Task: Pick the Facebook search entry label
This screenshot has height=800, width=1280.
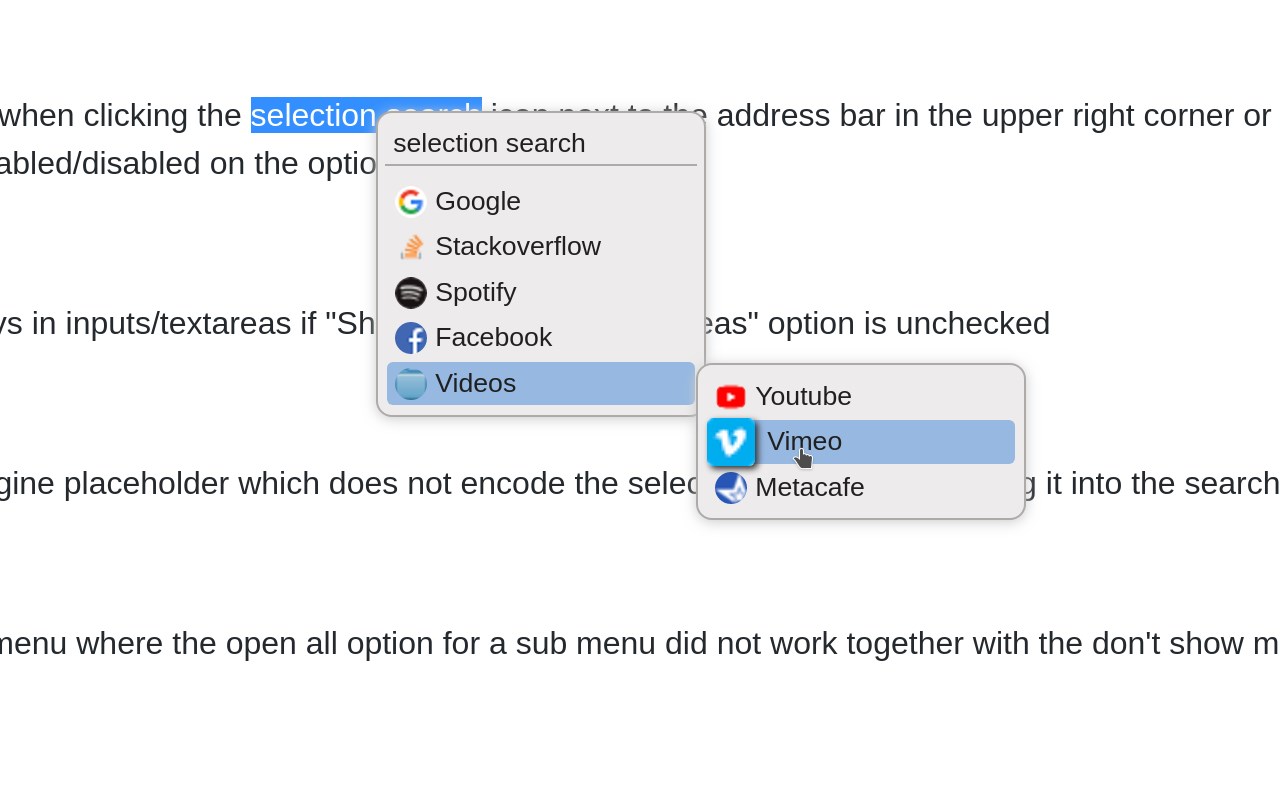Action: (493, 337)
